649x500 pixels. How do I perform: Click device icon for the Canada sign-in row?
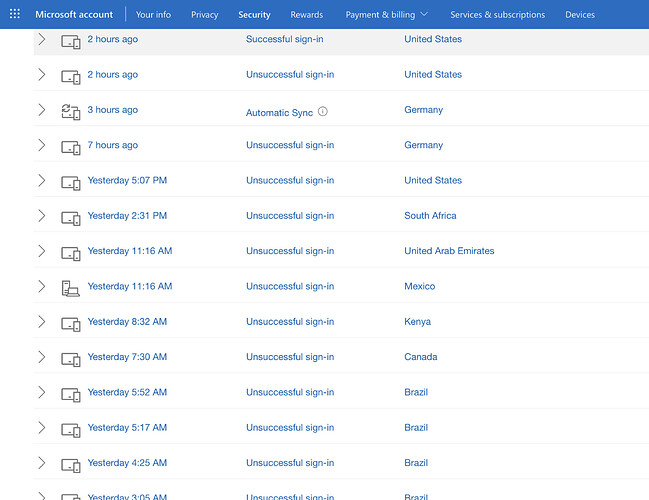[x=70, y=359]
